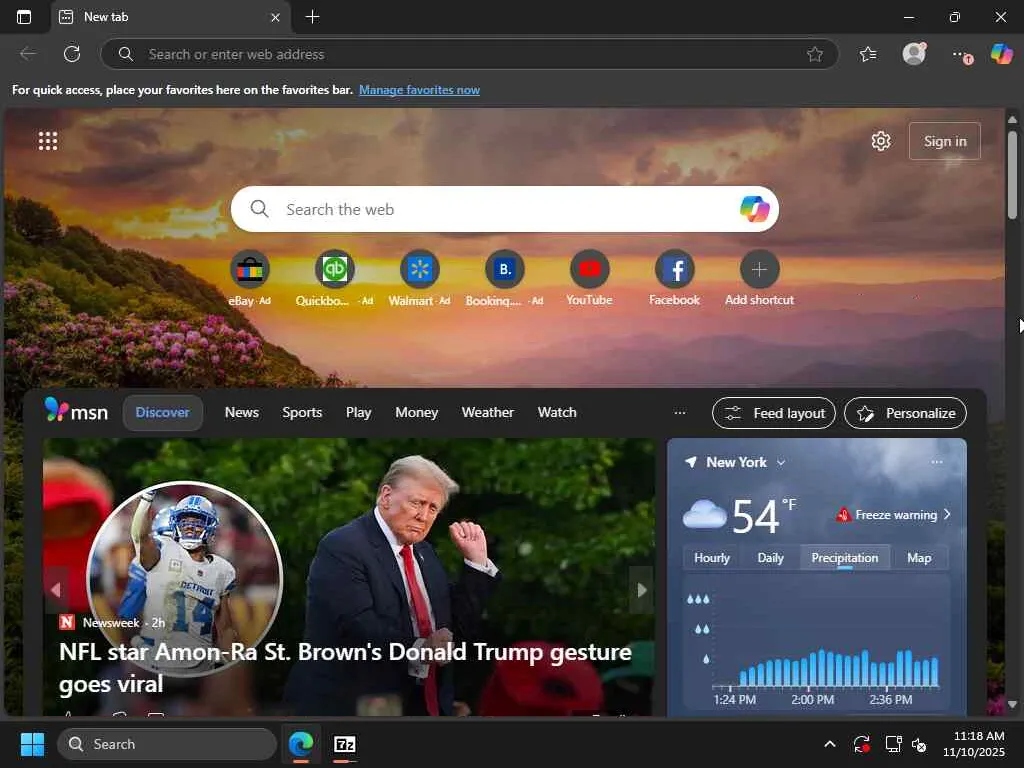Open the eBay shortcut
Viewport: 1024px width, 768px height.
(x=249, y=269)
